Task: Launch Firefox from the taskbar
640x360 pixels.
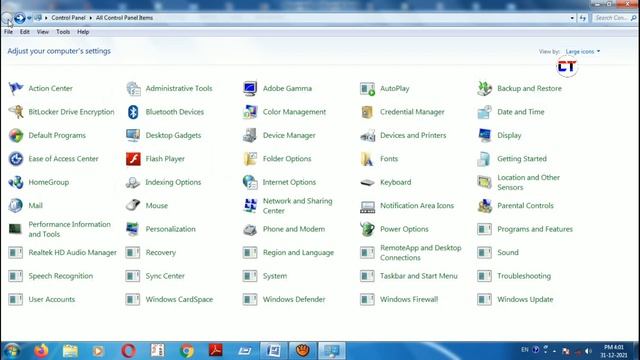Action: (41, 351)
